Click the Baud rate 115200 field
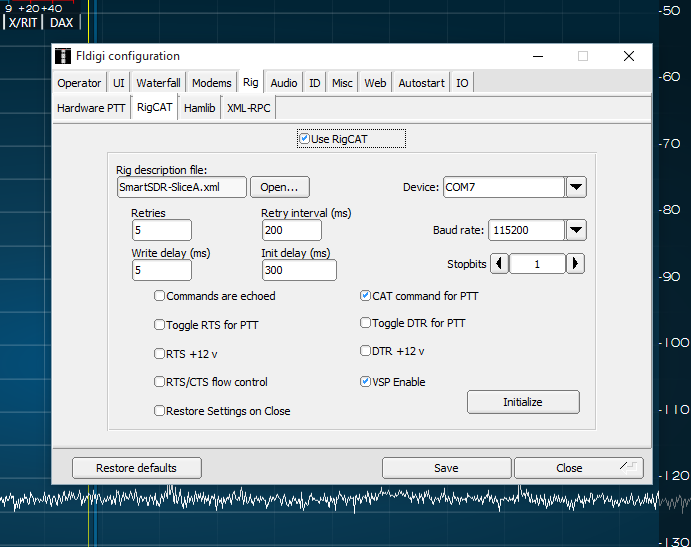The width and height of the screenshot is (691, 547). click(526, 230)
